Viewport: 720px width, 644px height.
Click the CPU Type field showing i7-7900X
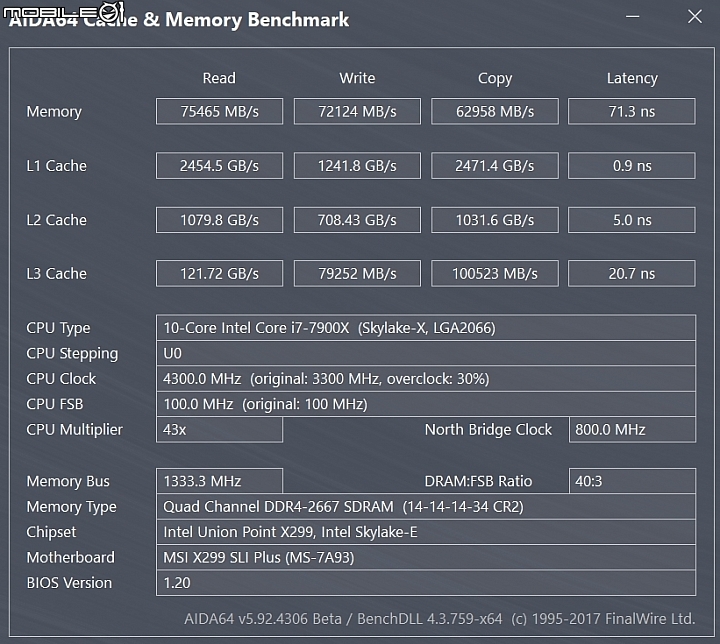point(426,328)
